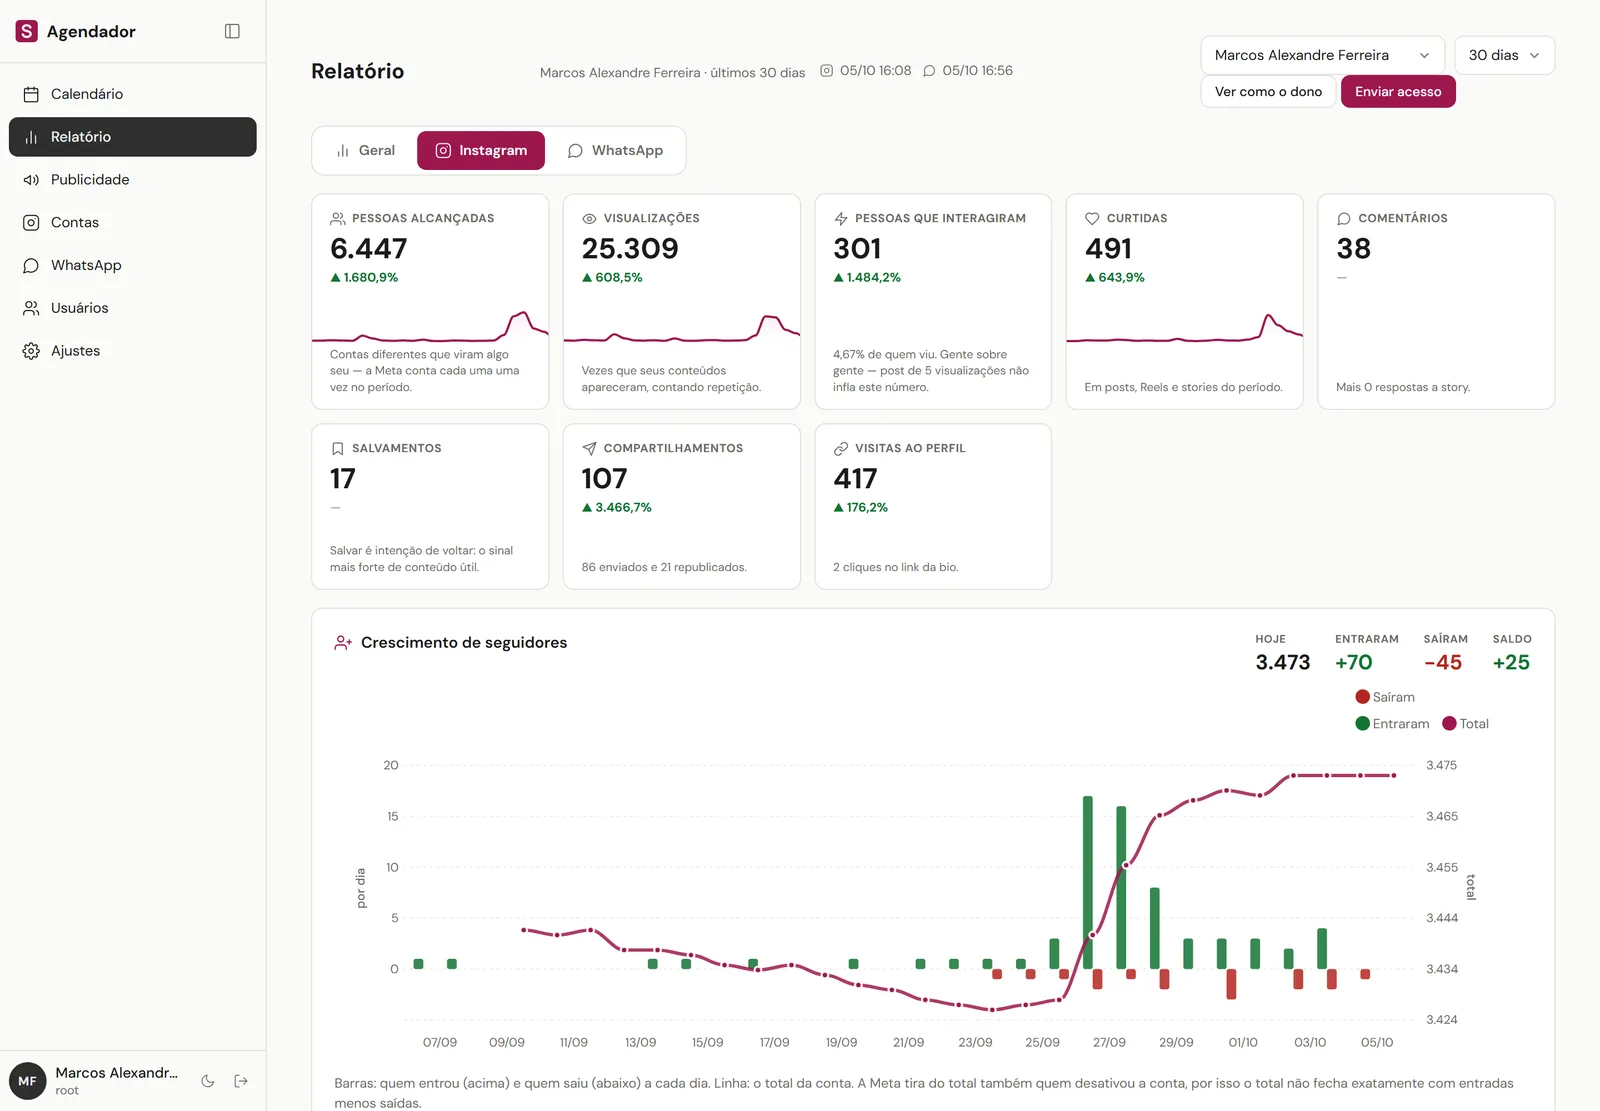This screenshot has height=1111, width=1600.
Task: Click the Visitas ao Perfil link icon
Action: coord(841,449)
